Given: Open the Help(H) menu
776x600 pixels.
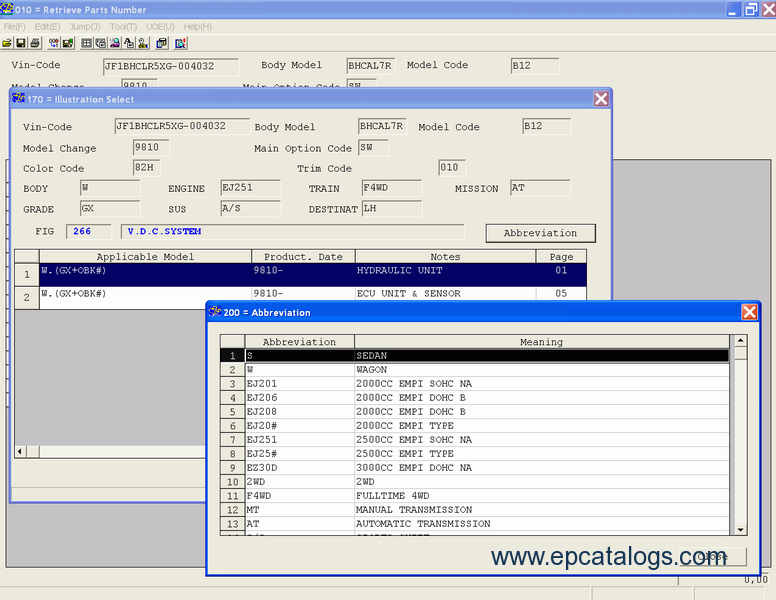Looking at the screenshot, I should [197, 27].
